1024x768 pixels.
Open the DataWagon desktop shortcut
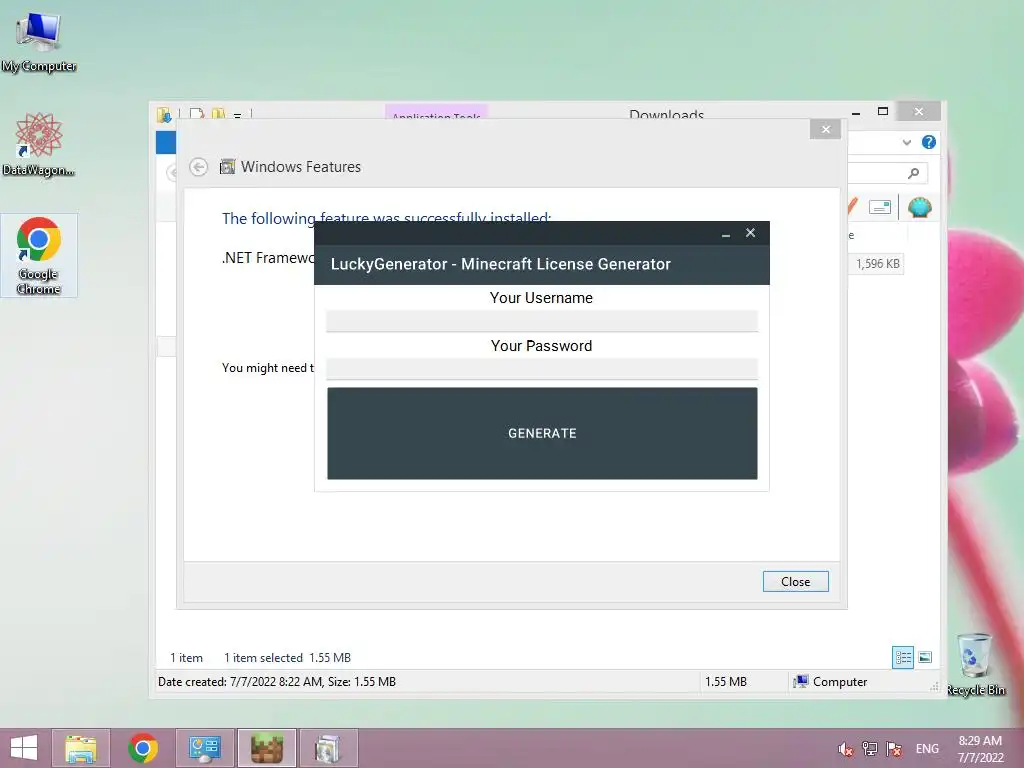(x=39, y=144)
